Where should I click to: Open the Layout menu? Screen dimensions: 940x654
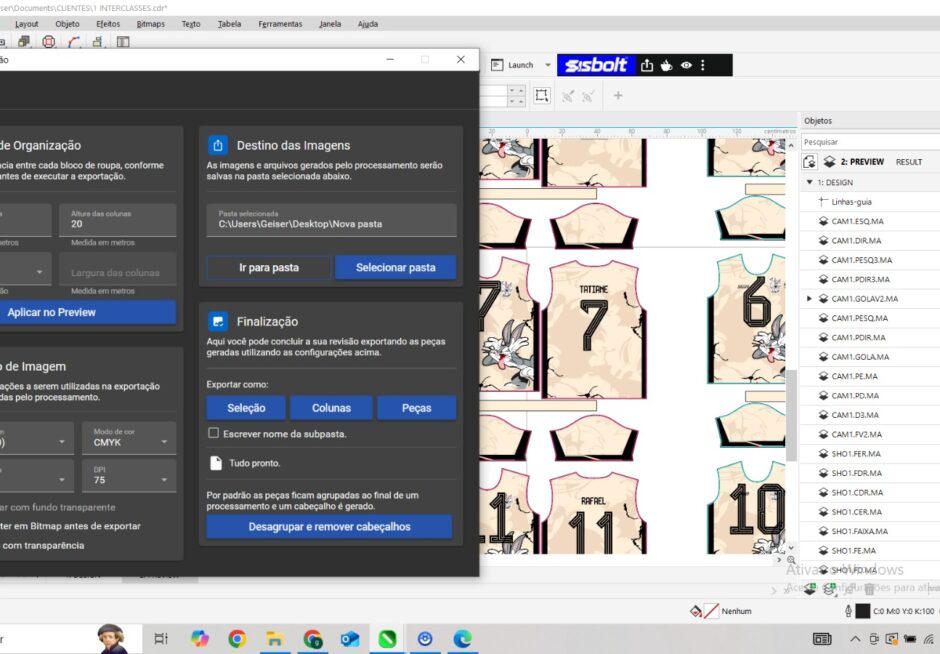coord(26,24)
